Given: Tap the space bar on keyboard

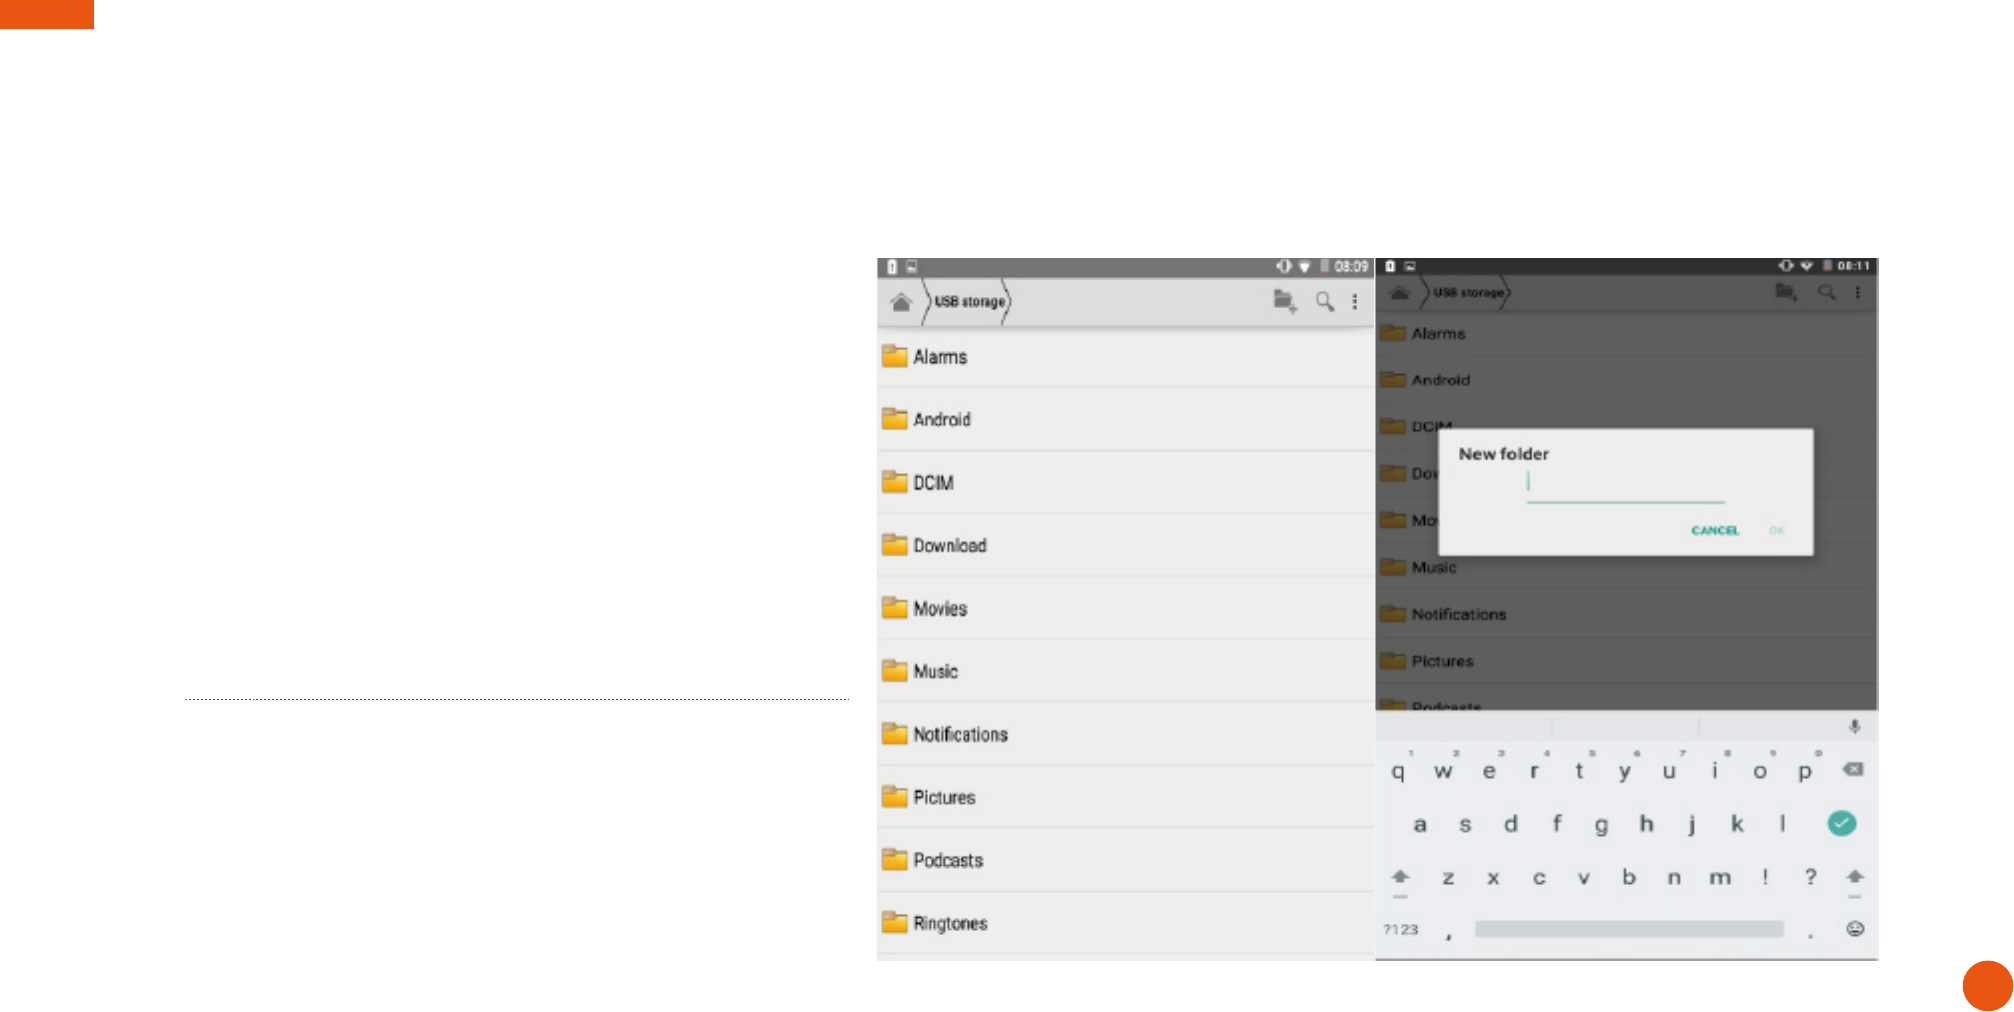Looking at the screenshot, I should click(1629, 929).
